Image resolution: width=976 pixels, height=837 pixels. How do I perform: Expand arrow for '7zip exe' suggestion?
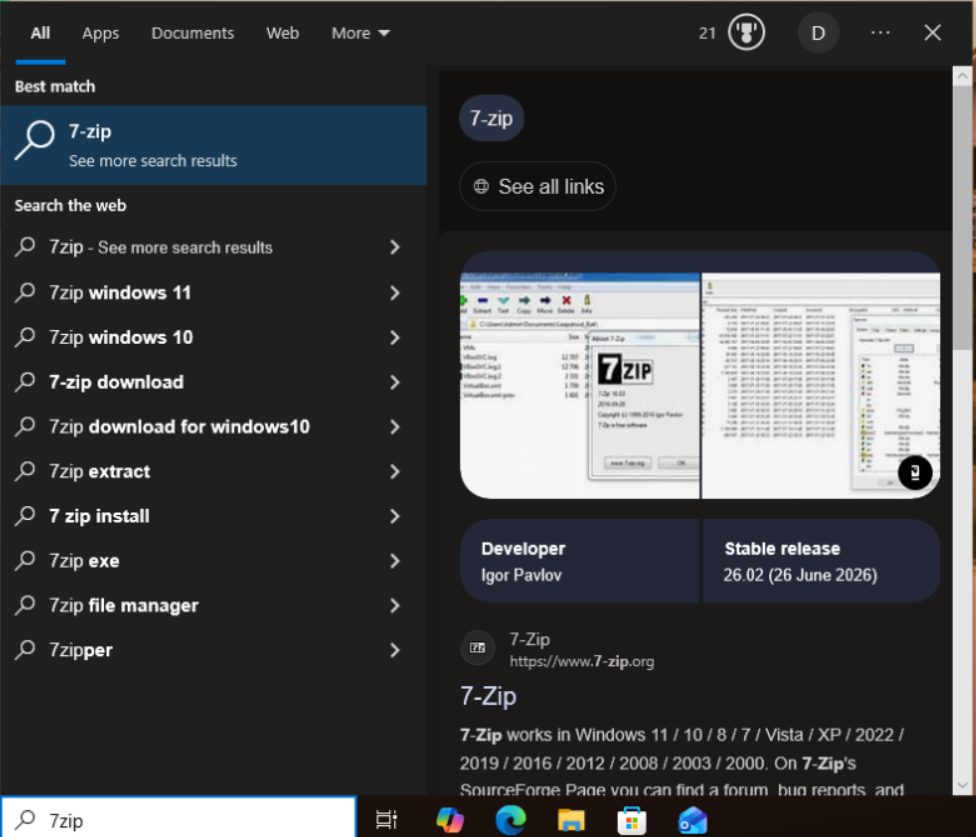tap(394, 561)
